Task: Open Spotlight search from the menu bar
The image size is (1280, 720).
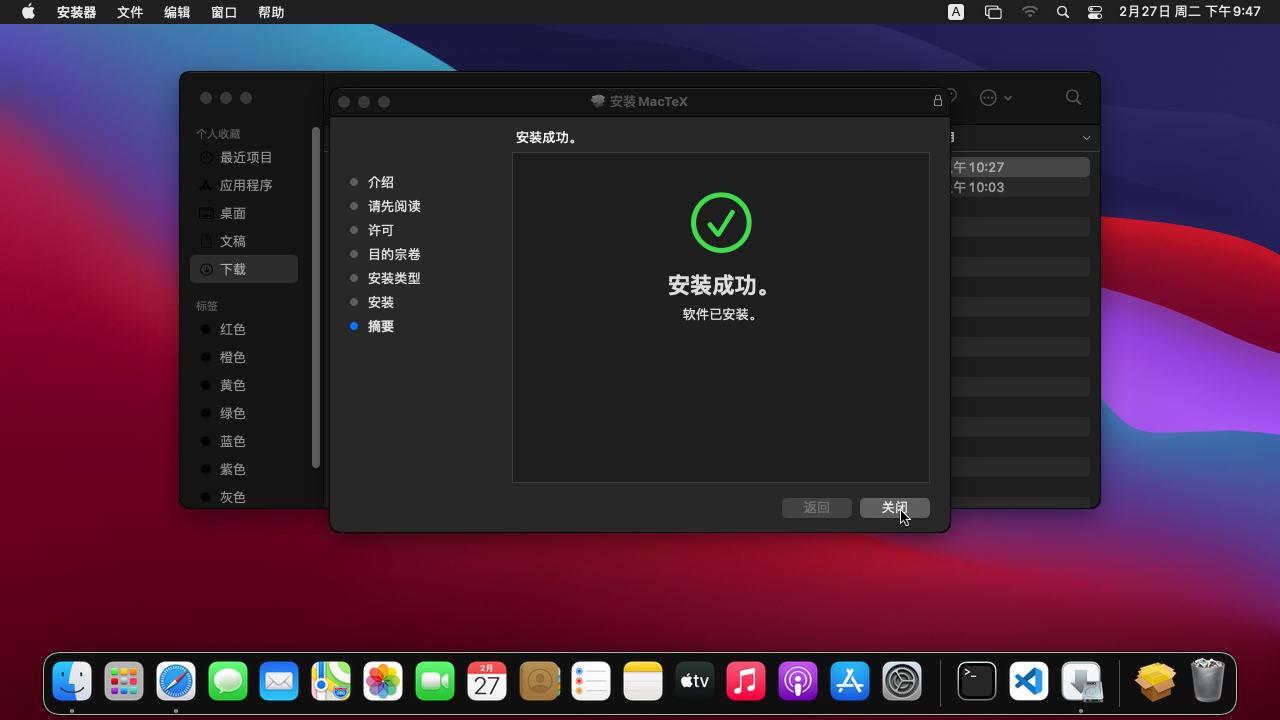Action: point(1063,12)
